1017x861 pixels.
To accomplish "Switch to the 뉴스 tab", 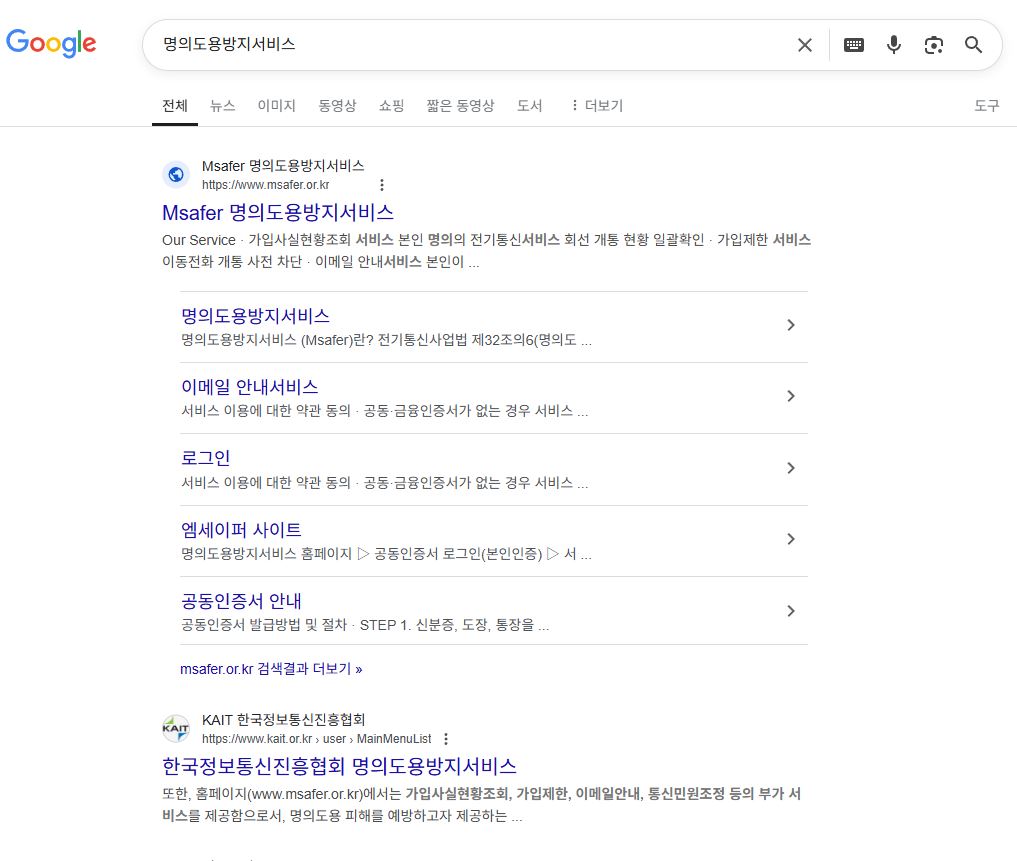I will 222,105.
